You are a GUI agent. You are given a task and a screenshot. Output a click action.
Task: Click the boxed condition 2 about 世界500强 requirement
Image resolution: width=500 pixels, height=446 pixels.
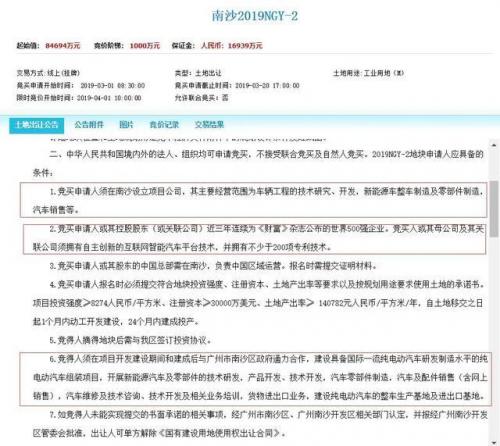tap(254, 239)
